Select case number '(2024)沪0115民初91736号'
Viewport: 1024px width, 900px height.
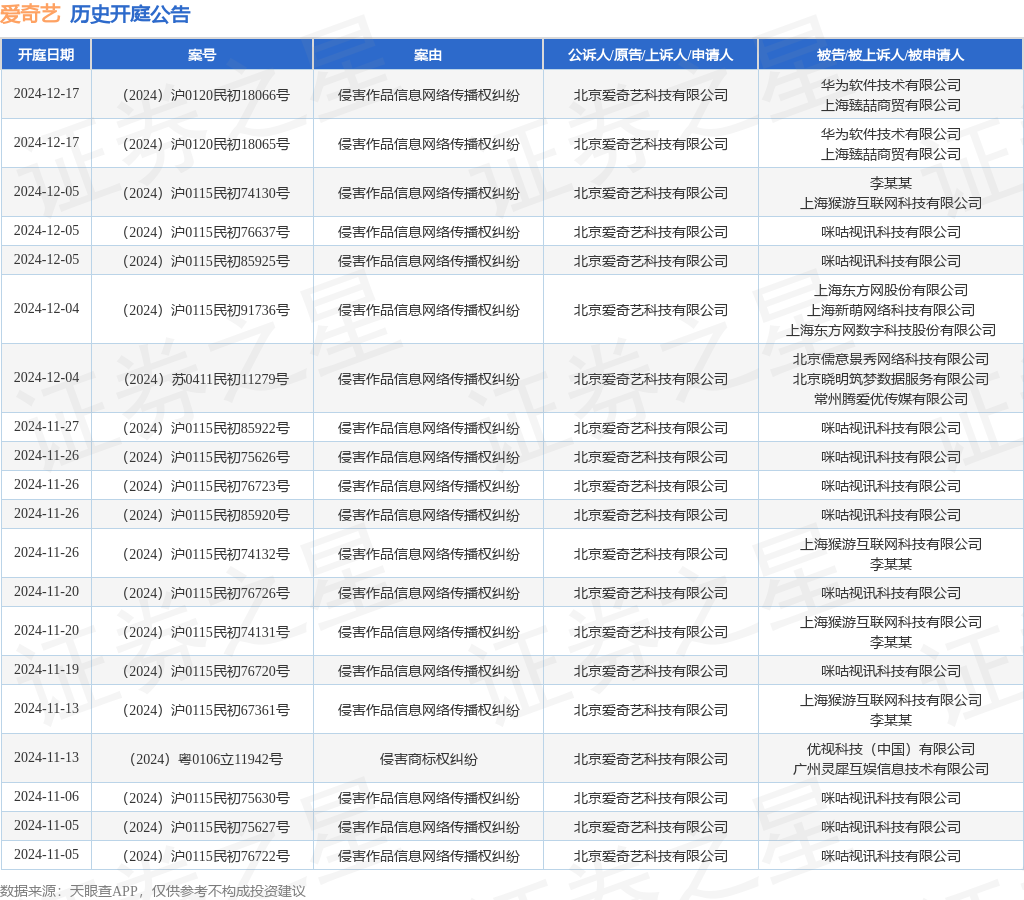pos(206,310)
